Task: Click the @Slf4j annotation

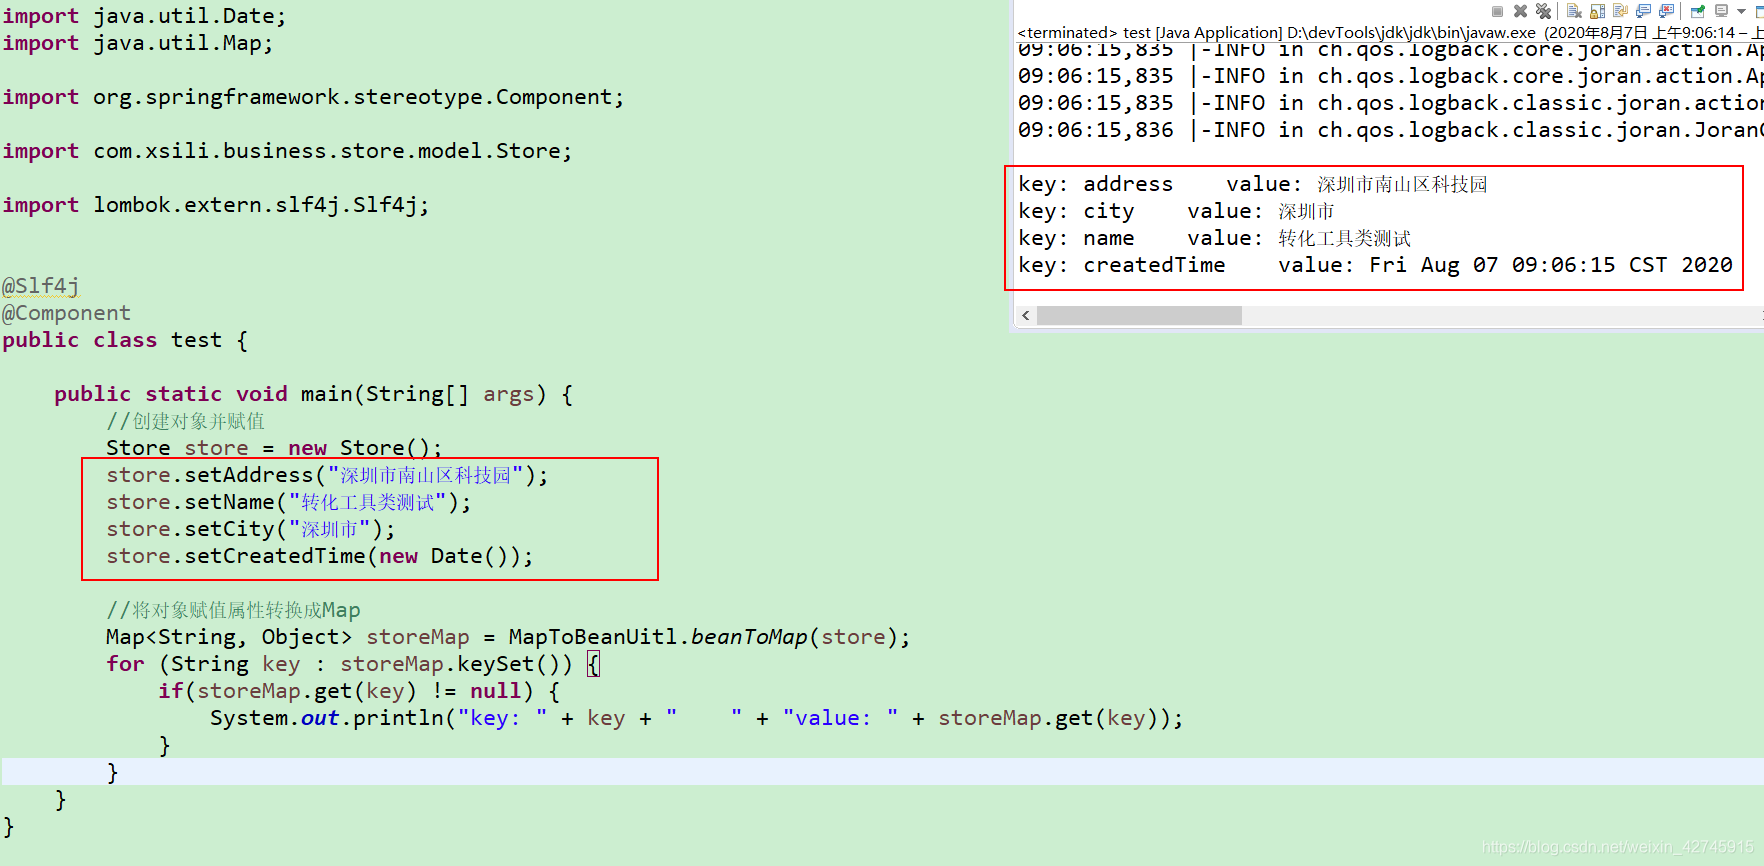Action: [x=41, y=286]
